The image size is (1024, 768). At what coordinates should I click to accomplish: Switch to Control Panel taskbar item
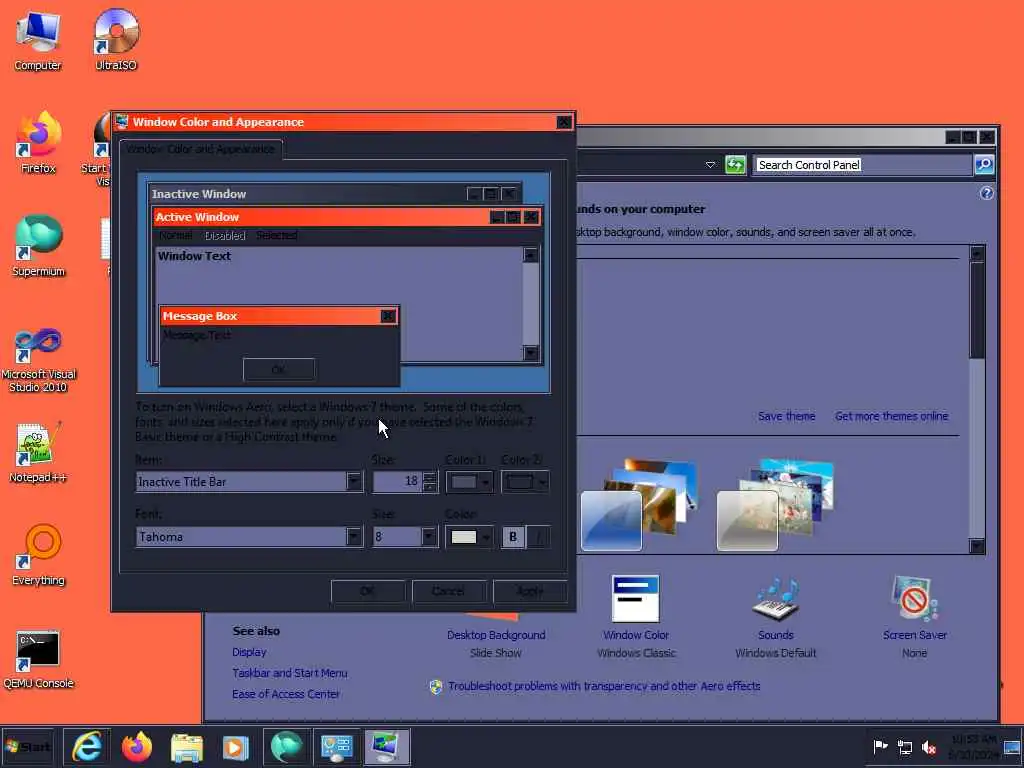[336, 747]
